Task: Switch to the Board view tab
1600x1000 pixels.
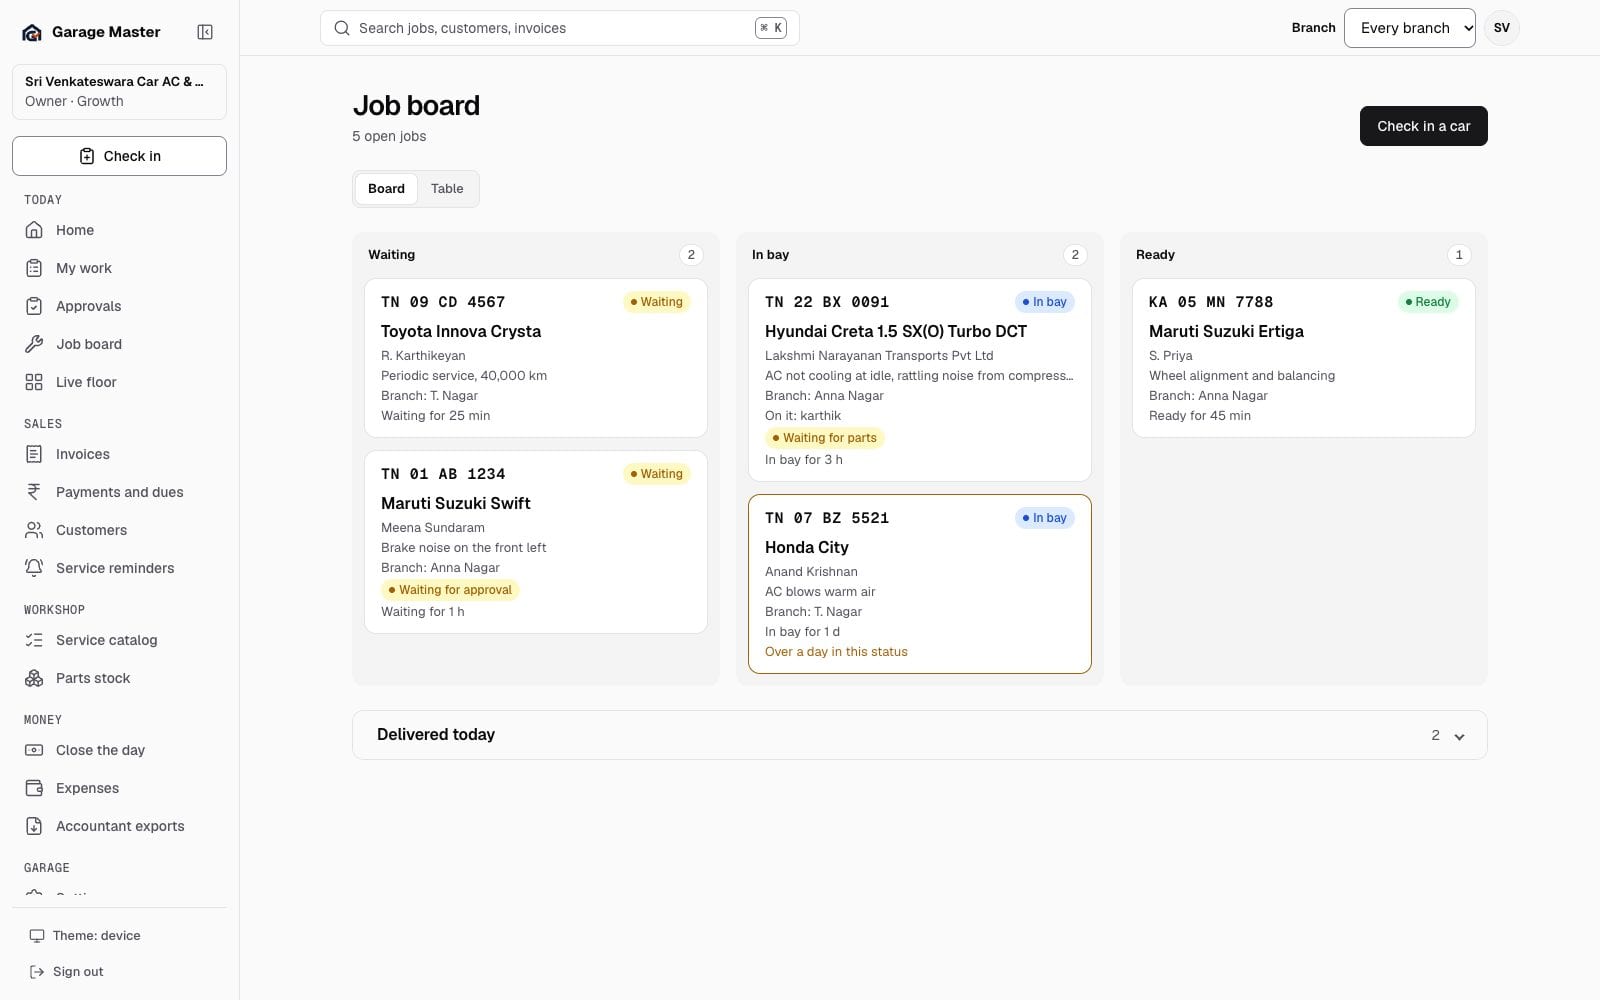Action: (386, 189)
